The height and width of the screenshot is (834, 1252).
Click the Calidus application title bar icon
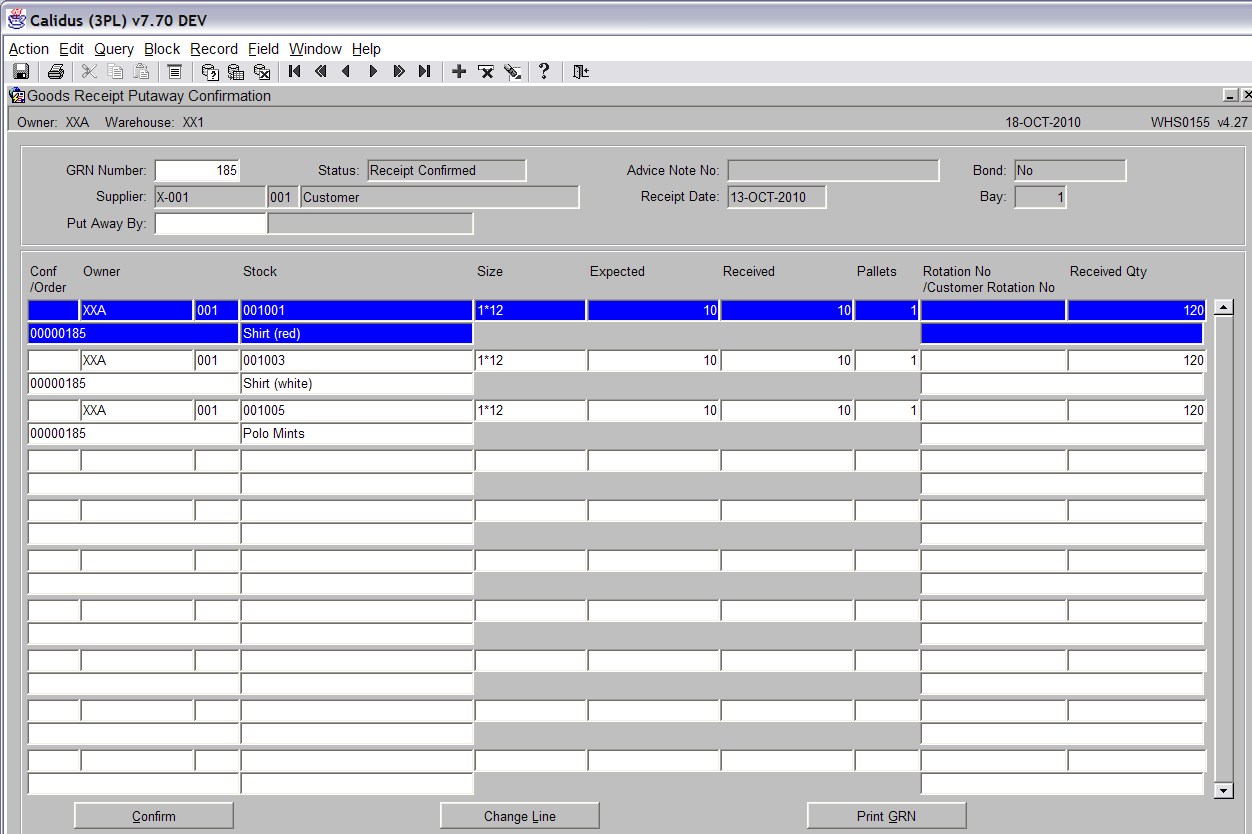coord(17,20)
